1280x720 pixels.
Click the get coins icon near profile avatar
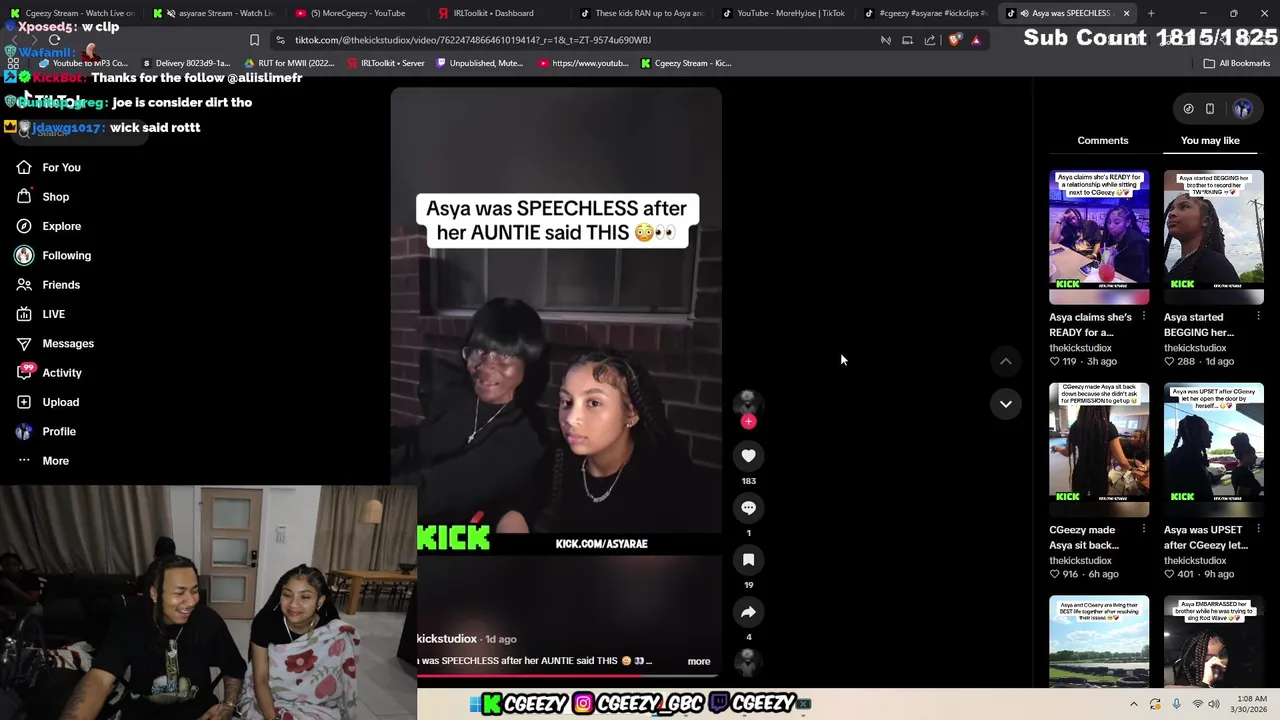1188,109
